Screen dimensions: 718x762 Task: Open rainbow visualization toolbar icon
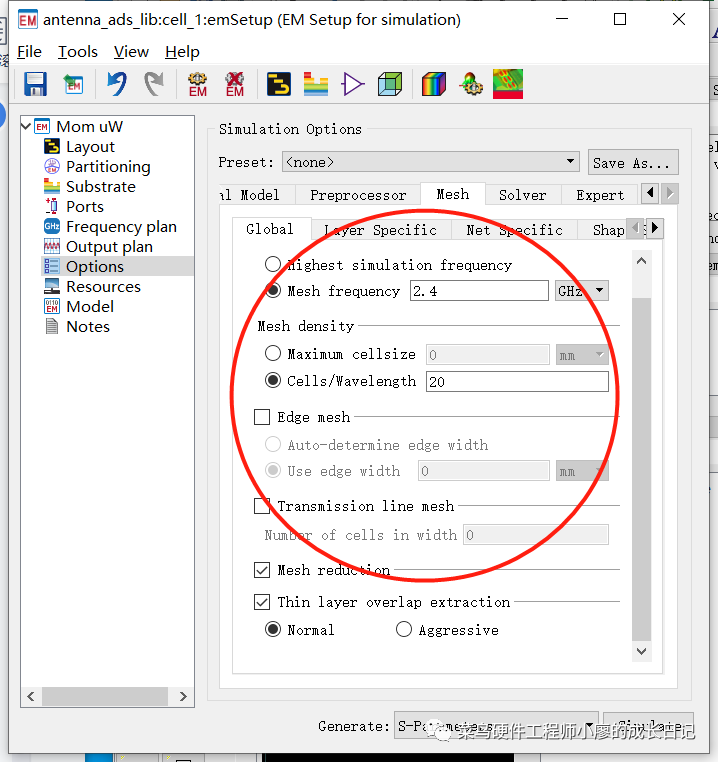coord(434,84)
